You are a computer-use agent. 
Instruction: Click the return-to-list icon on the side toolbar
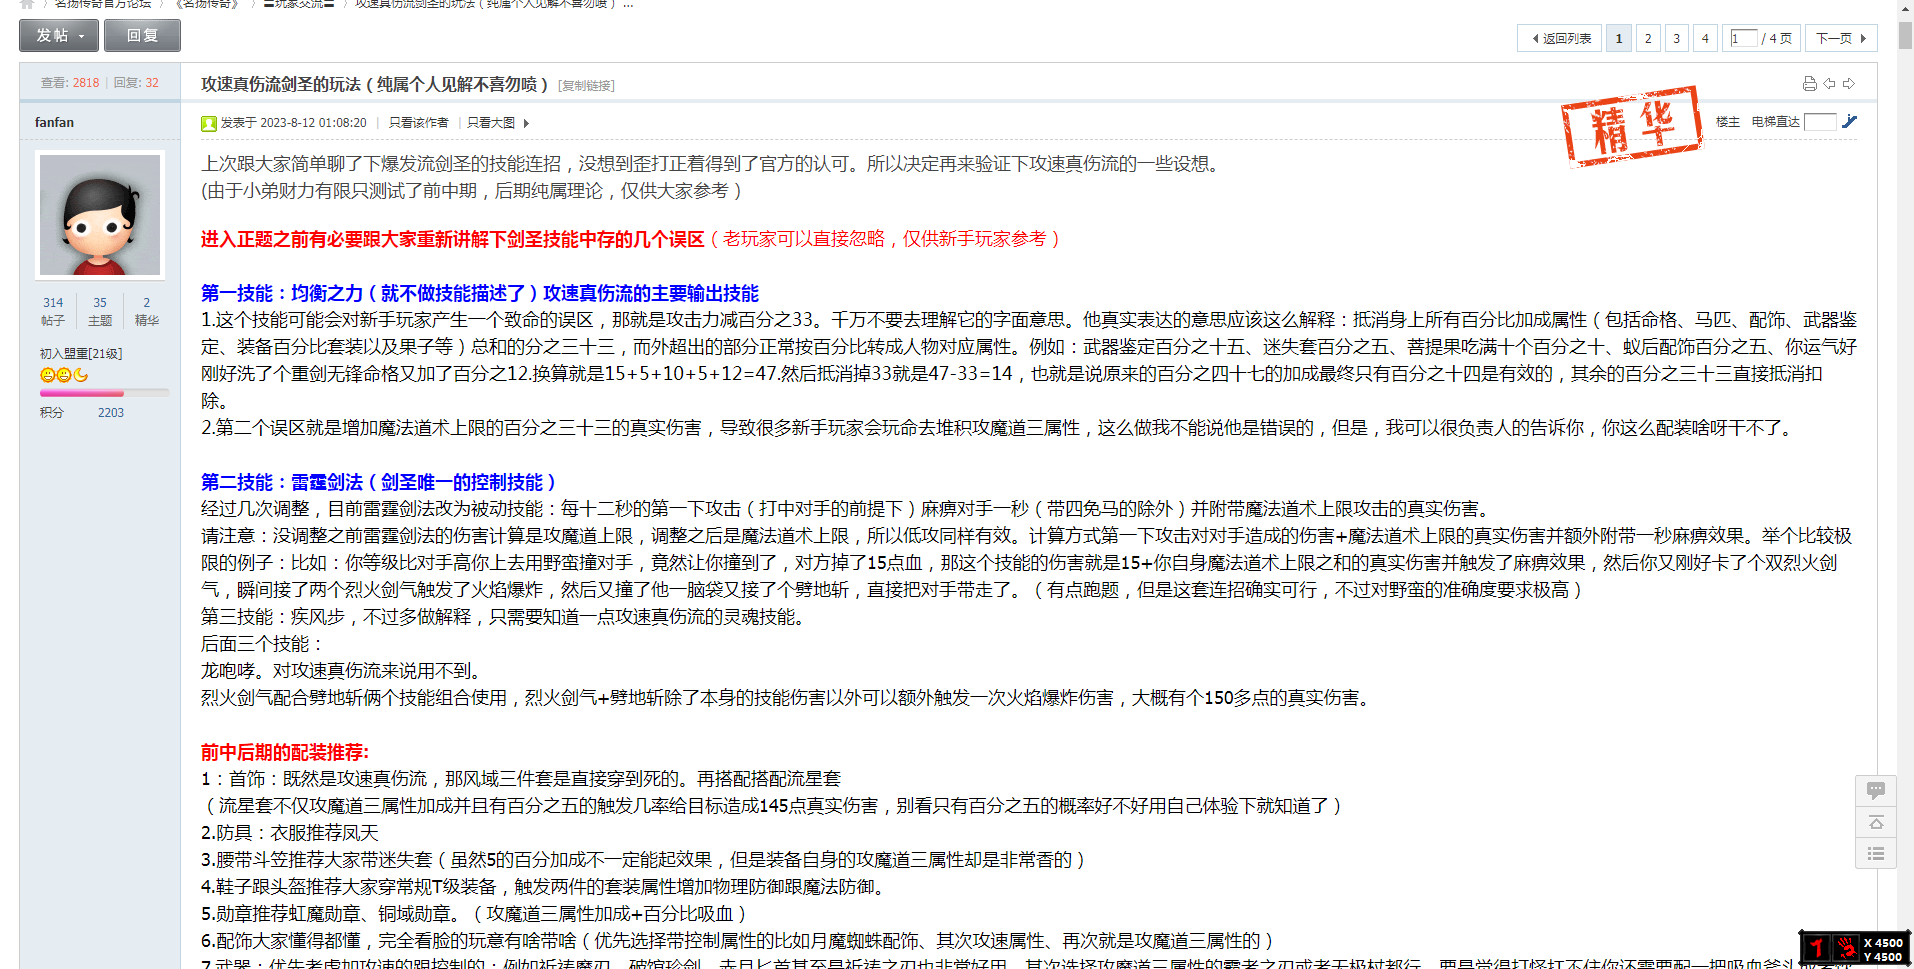pos(1876,854)
